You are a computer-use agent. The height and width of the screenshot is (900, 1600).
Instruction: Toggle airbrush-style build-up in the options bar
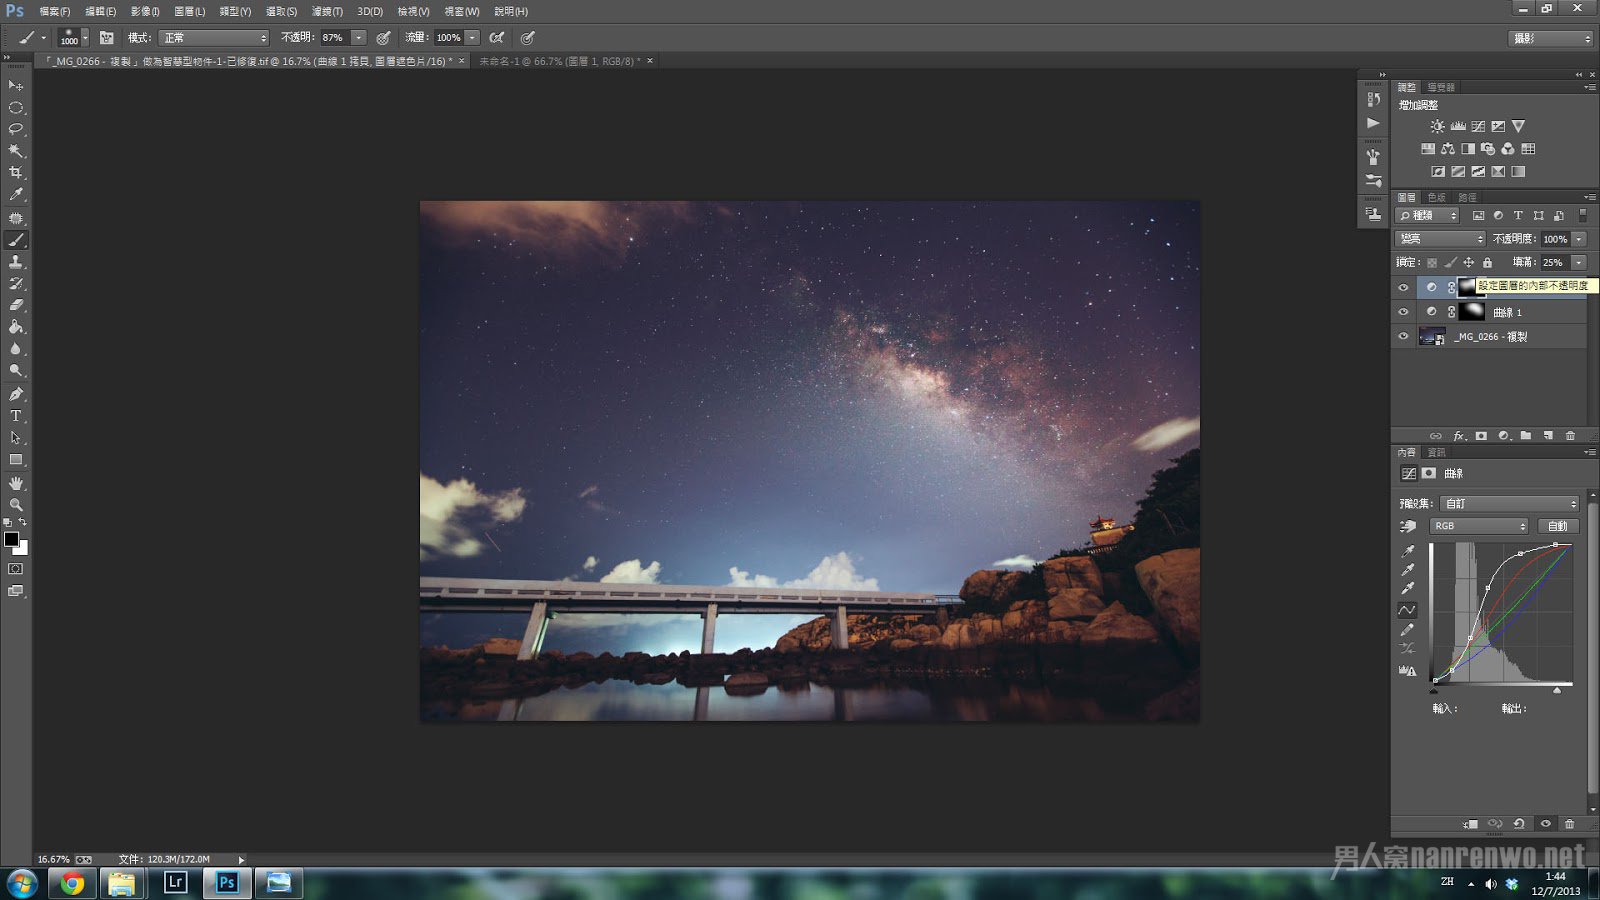coord(497,38)
